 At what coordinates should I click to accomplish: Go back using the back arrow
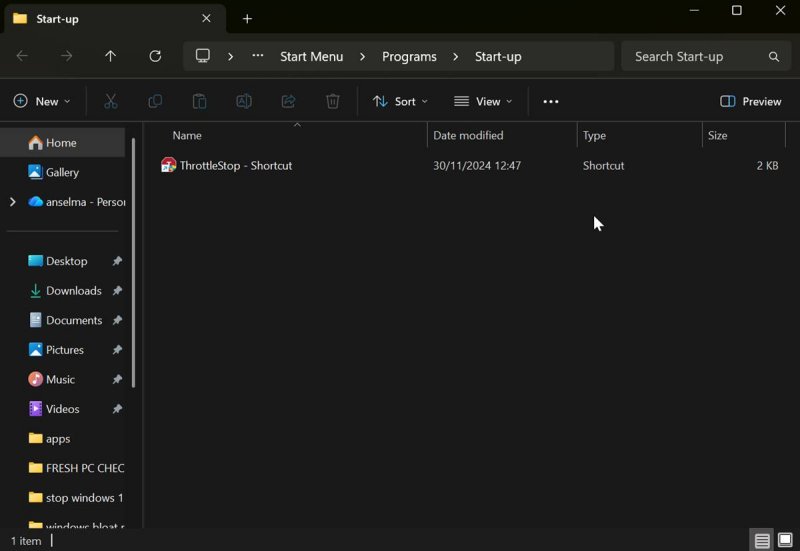tap(22, 56)
